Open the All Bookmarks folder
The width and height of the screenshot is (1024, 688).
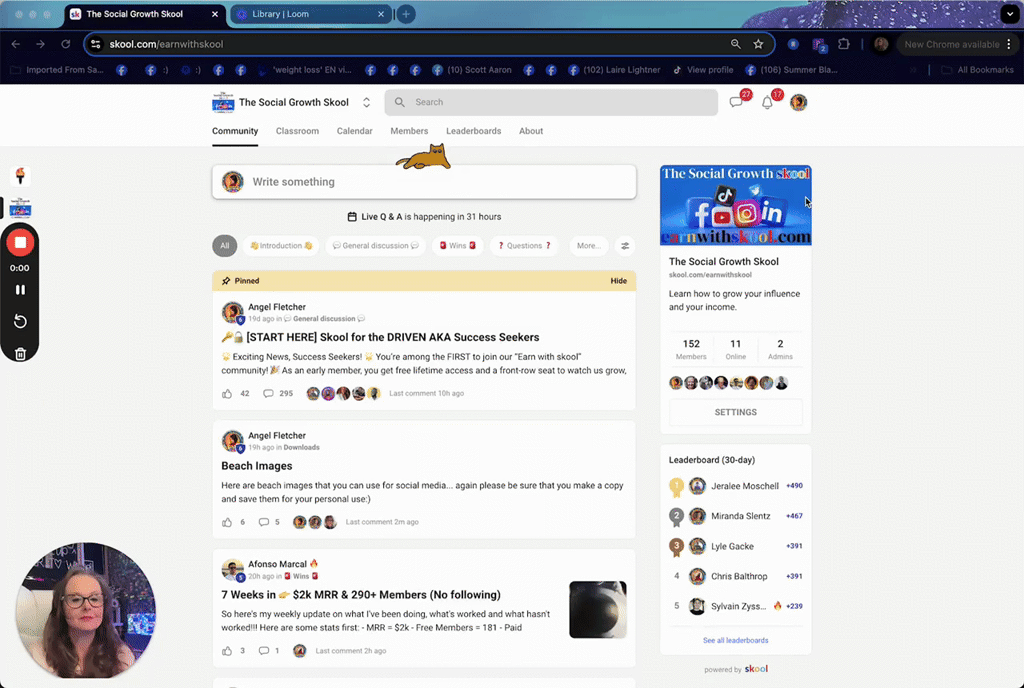978,70
